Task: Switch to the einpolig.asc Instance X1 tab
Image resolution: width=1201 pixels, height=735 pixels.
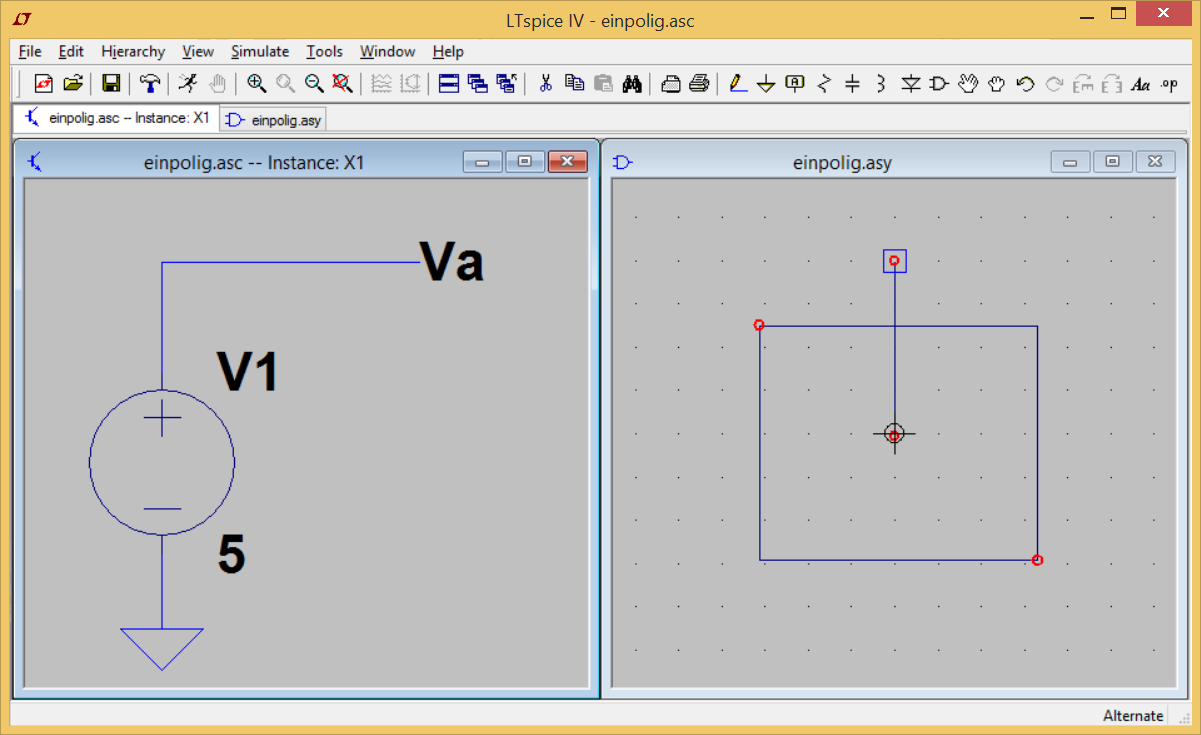Action: click(x=117, y=118)
